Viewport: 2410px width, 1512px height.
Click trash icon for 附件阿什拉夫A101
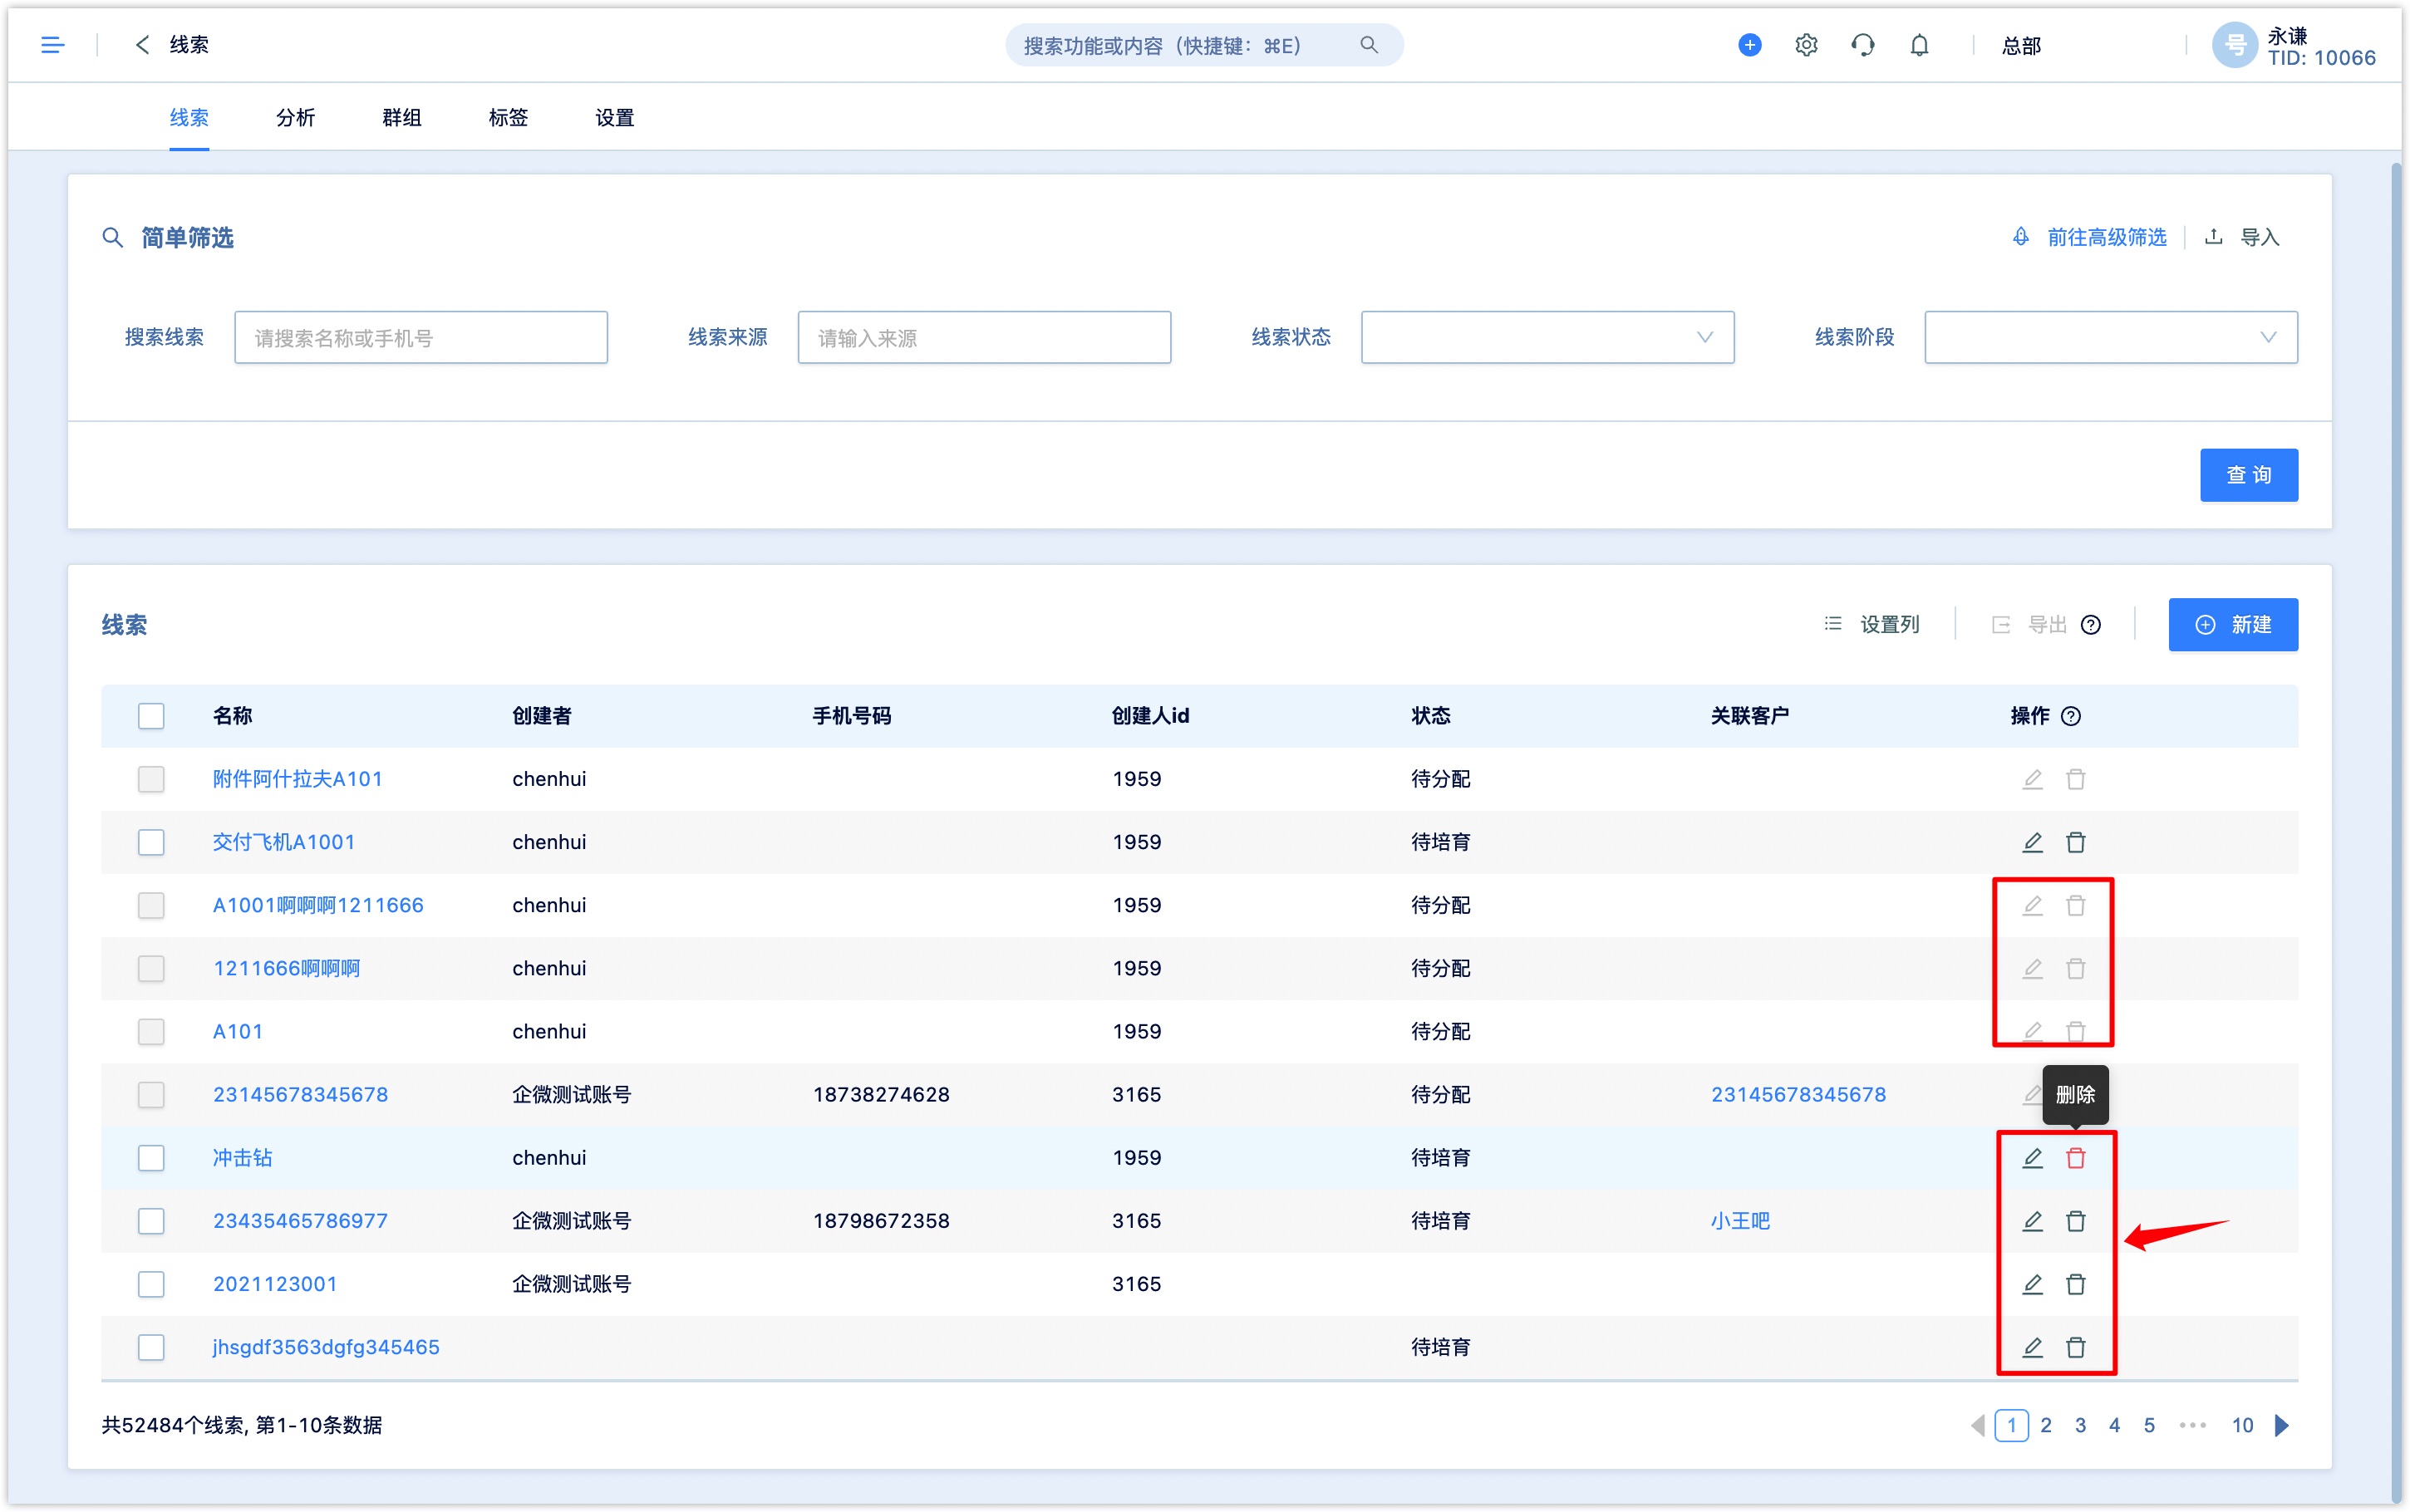[2076, 779]
